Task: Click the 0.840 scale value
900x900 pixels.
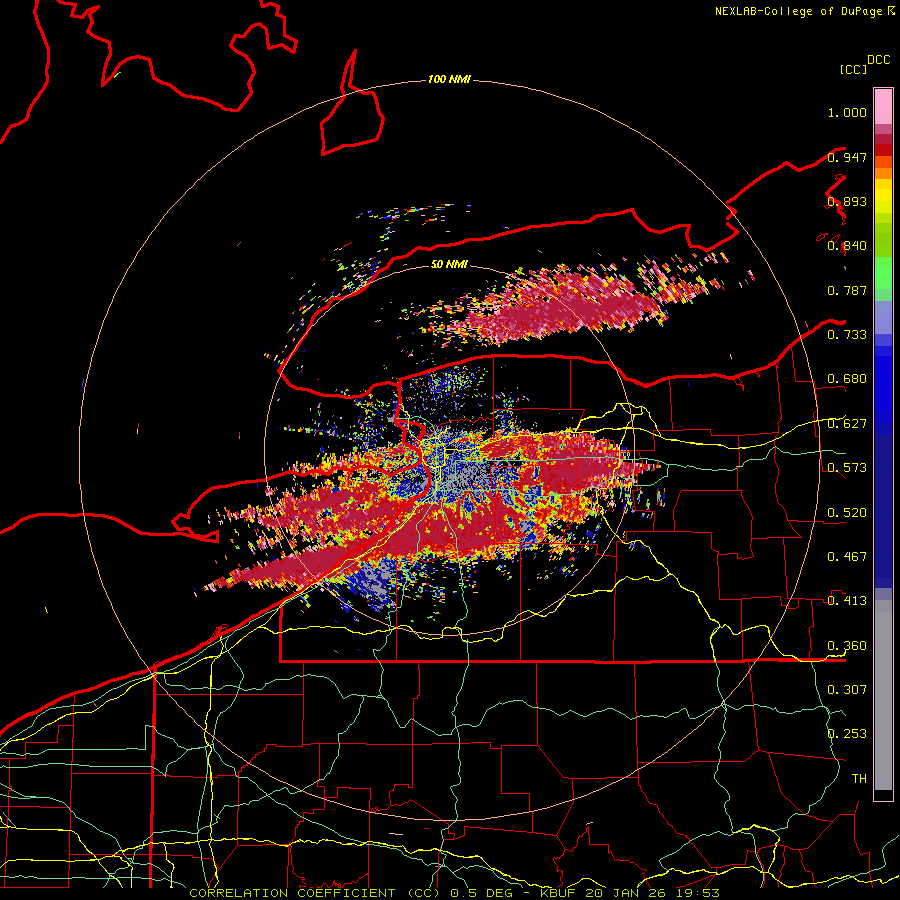Action: [847, 246]
